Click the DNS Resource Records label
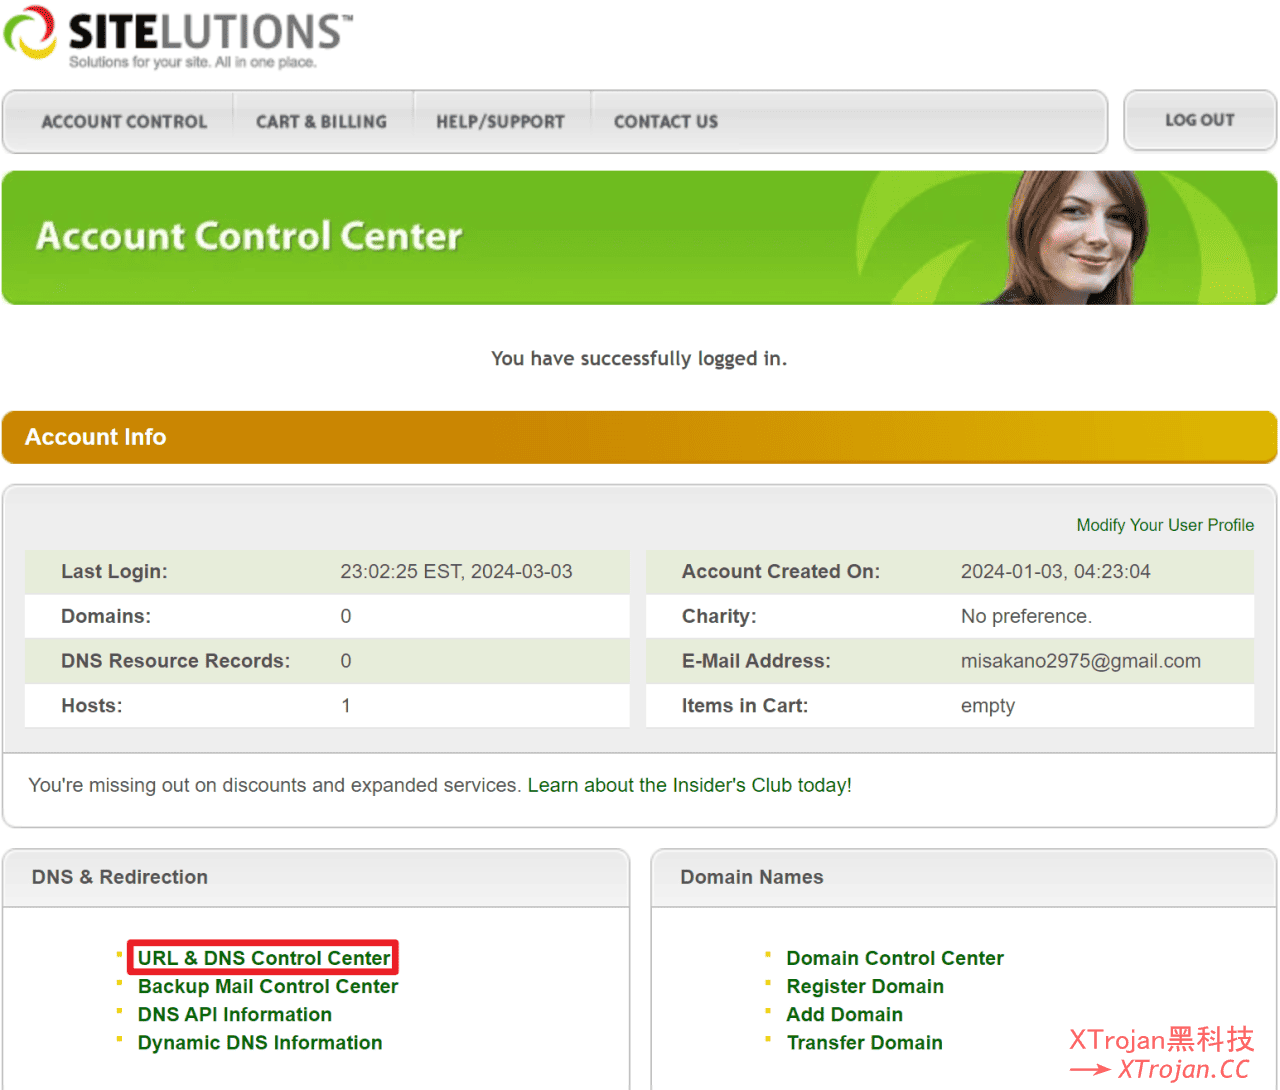 click(176, 661)
